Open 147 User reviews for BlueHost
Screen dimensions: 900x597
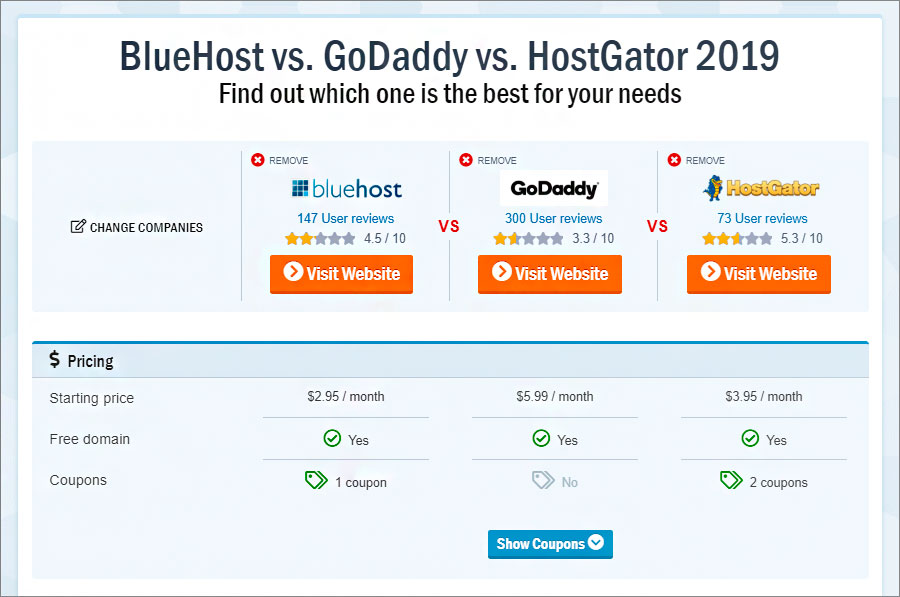point(346,219)
